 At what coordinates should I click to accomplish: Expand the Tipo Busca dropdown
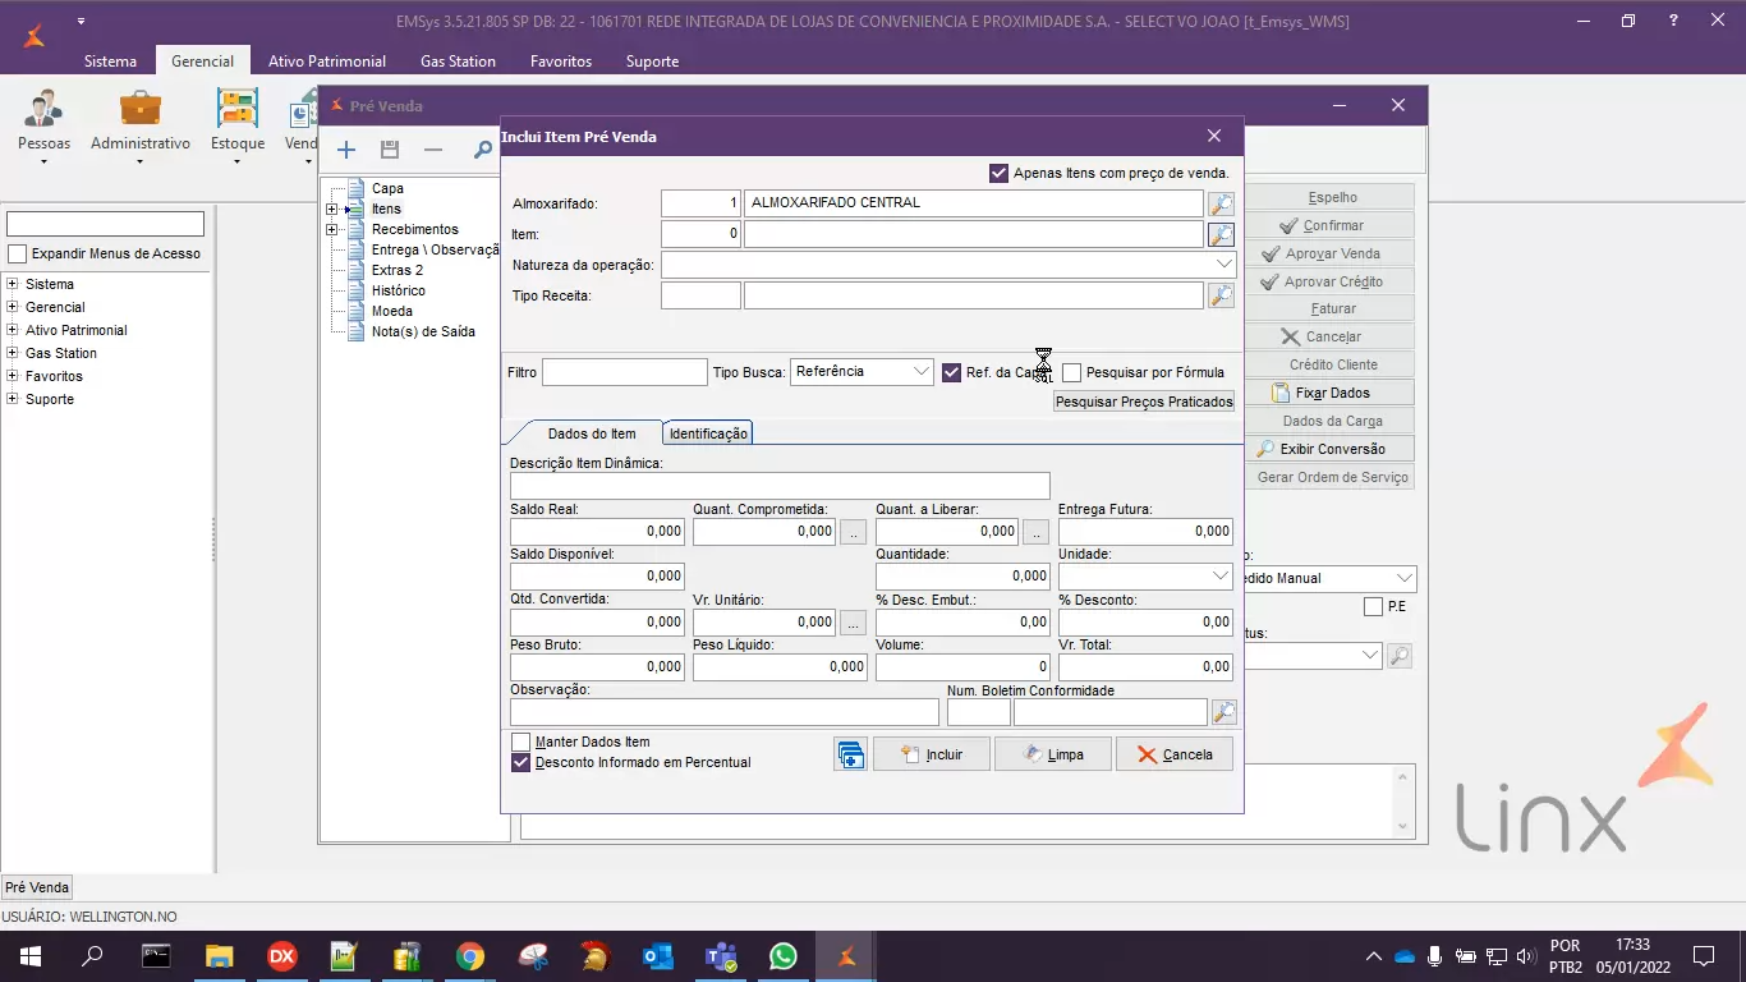pyautogui.click(x=920, y=372)
